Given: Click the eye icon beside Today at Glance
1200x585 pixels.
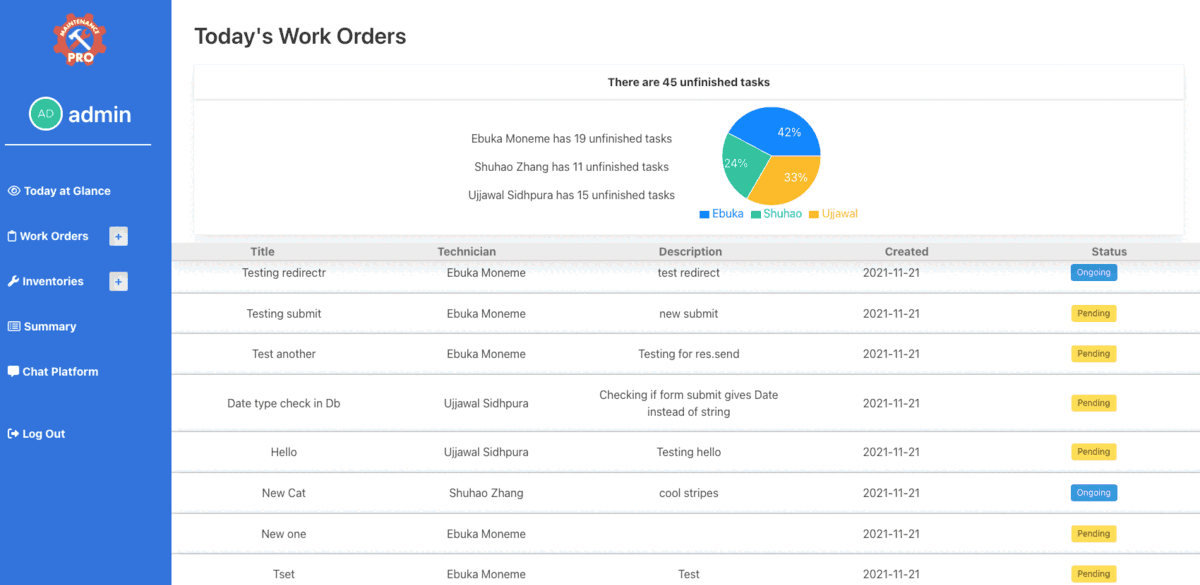Looking at the screenshot, I should [14, 191].
